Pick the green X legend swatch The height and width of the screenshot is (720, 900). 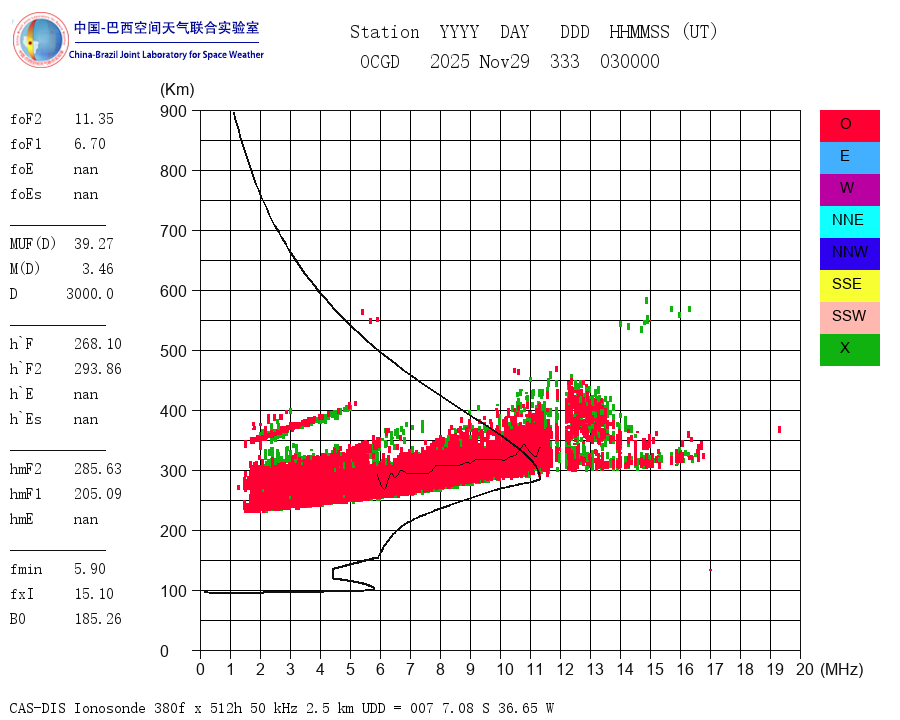click(849, 350)
